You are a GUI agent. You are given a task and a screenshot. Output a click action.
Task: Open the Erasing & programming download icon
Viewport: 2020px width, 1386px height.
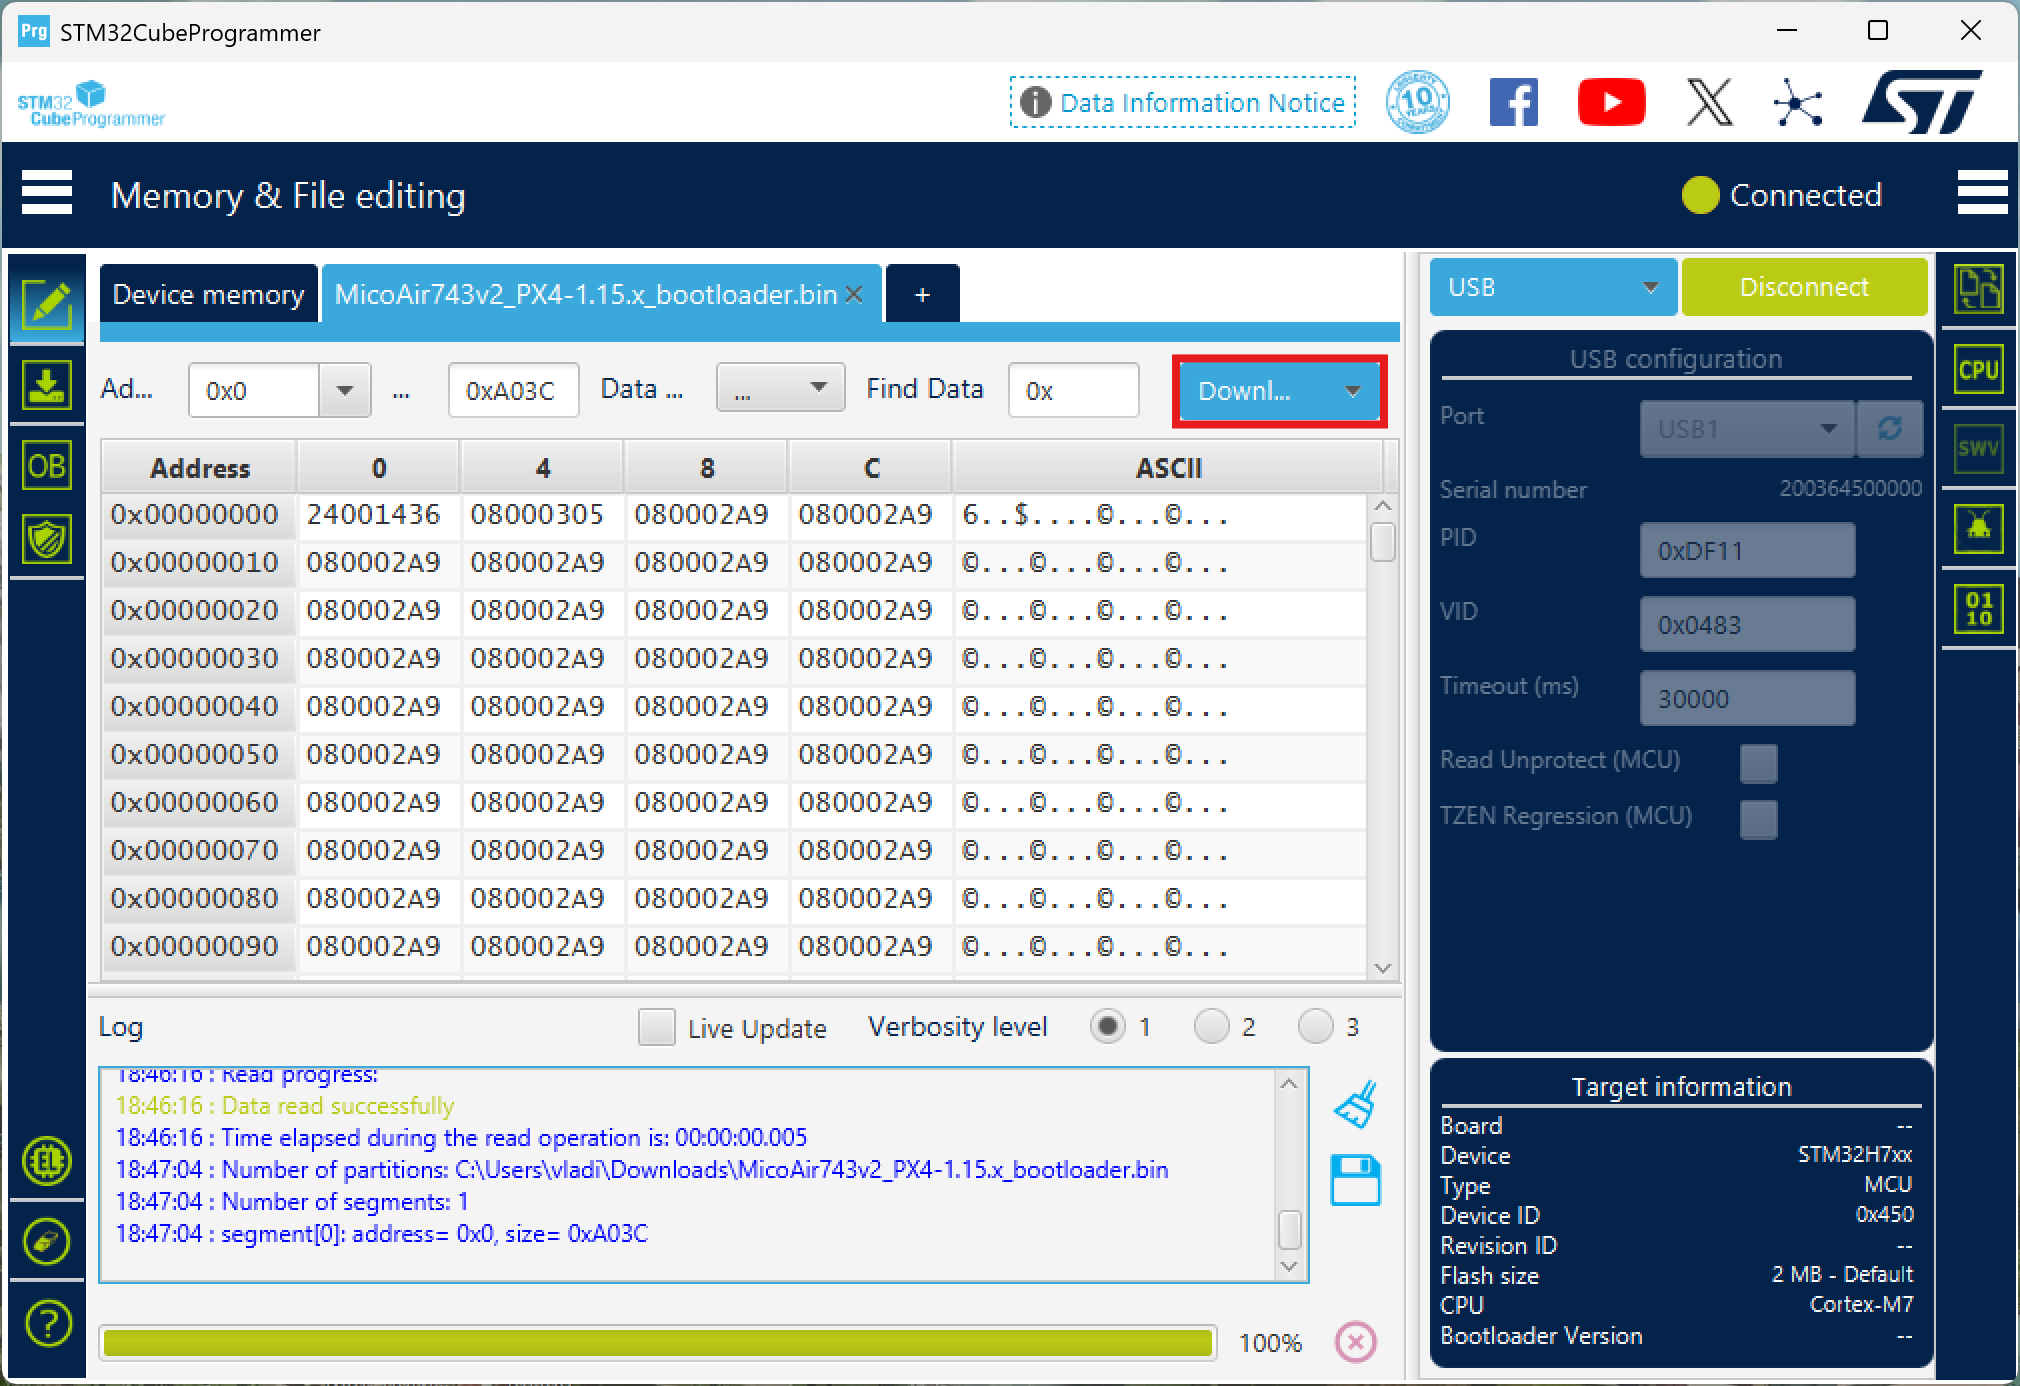point(46,386)
